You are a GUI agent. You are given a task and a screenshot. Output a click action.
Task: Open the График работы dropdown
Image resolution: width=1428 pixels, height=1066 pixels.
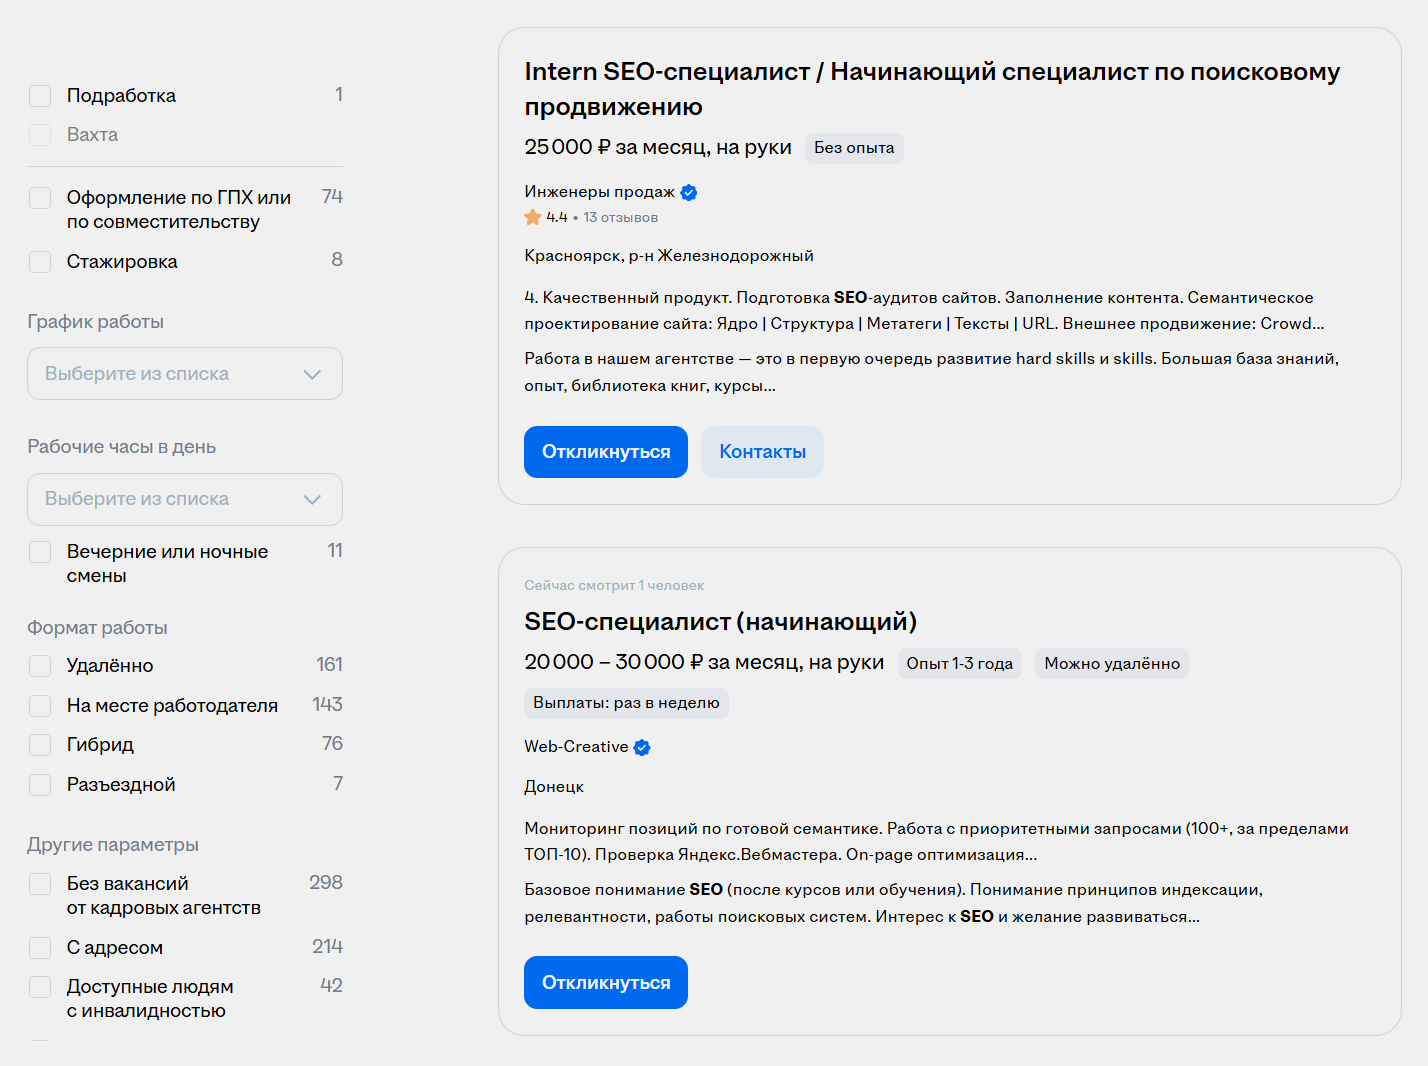pos(185,374)
